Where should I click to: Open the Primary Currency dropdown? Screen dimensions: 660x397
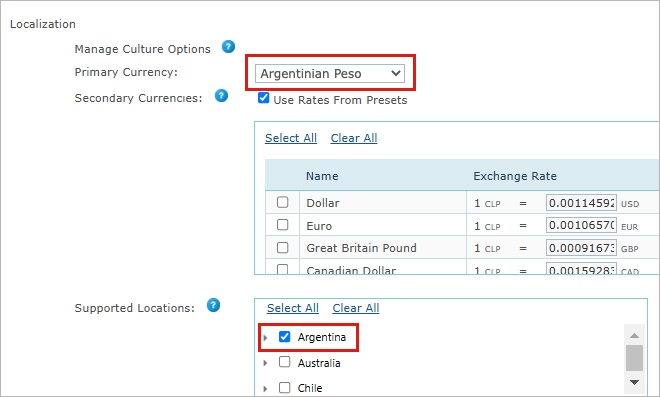tap(330, 73)
